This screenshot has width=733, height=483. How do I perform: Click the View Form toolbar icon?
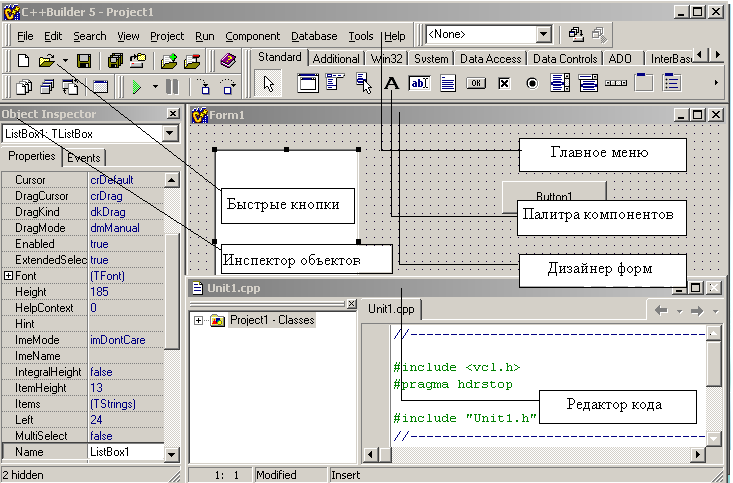tap(47, 87)
